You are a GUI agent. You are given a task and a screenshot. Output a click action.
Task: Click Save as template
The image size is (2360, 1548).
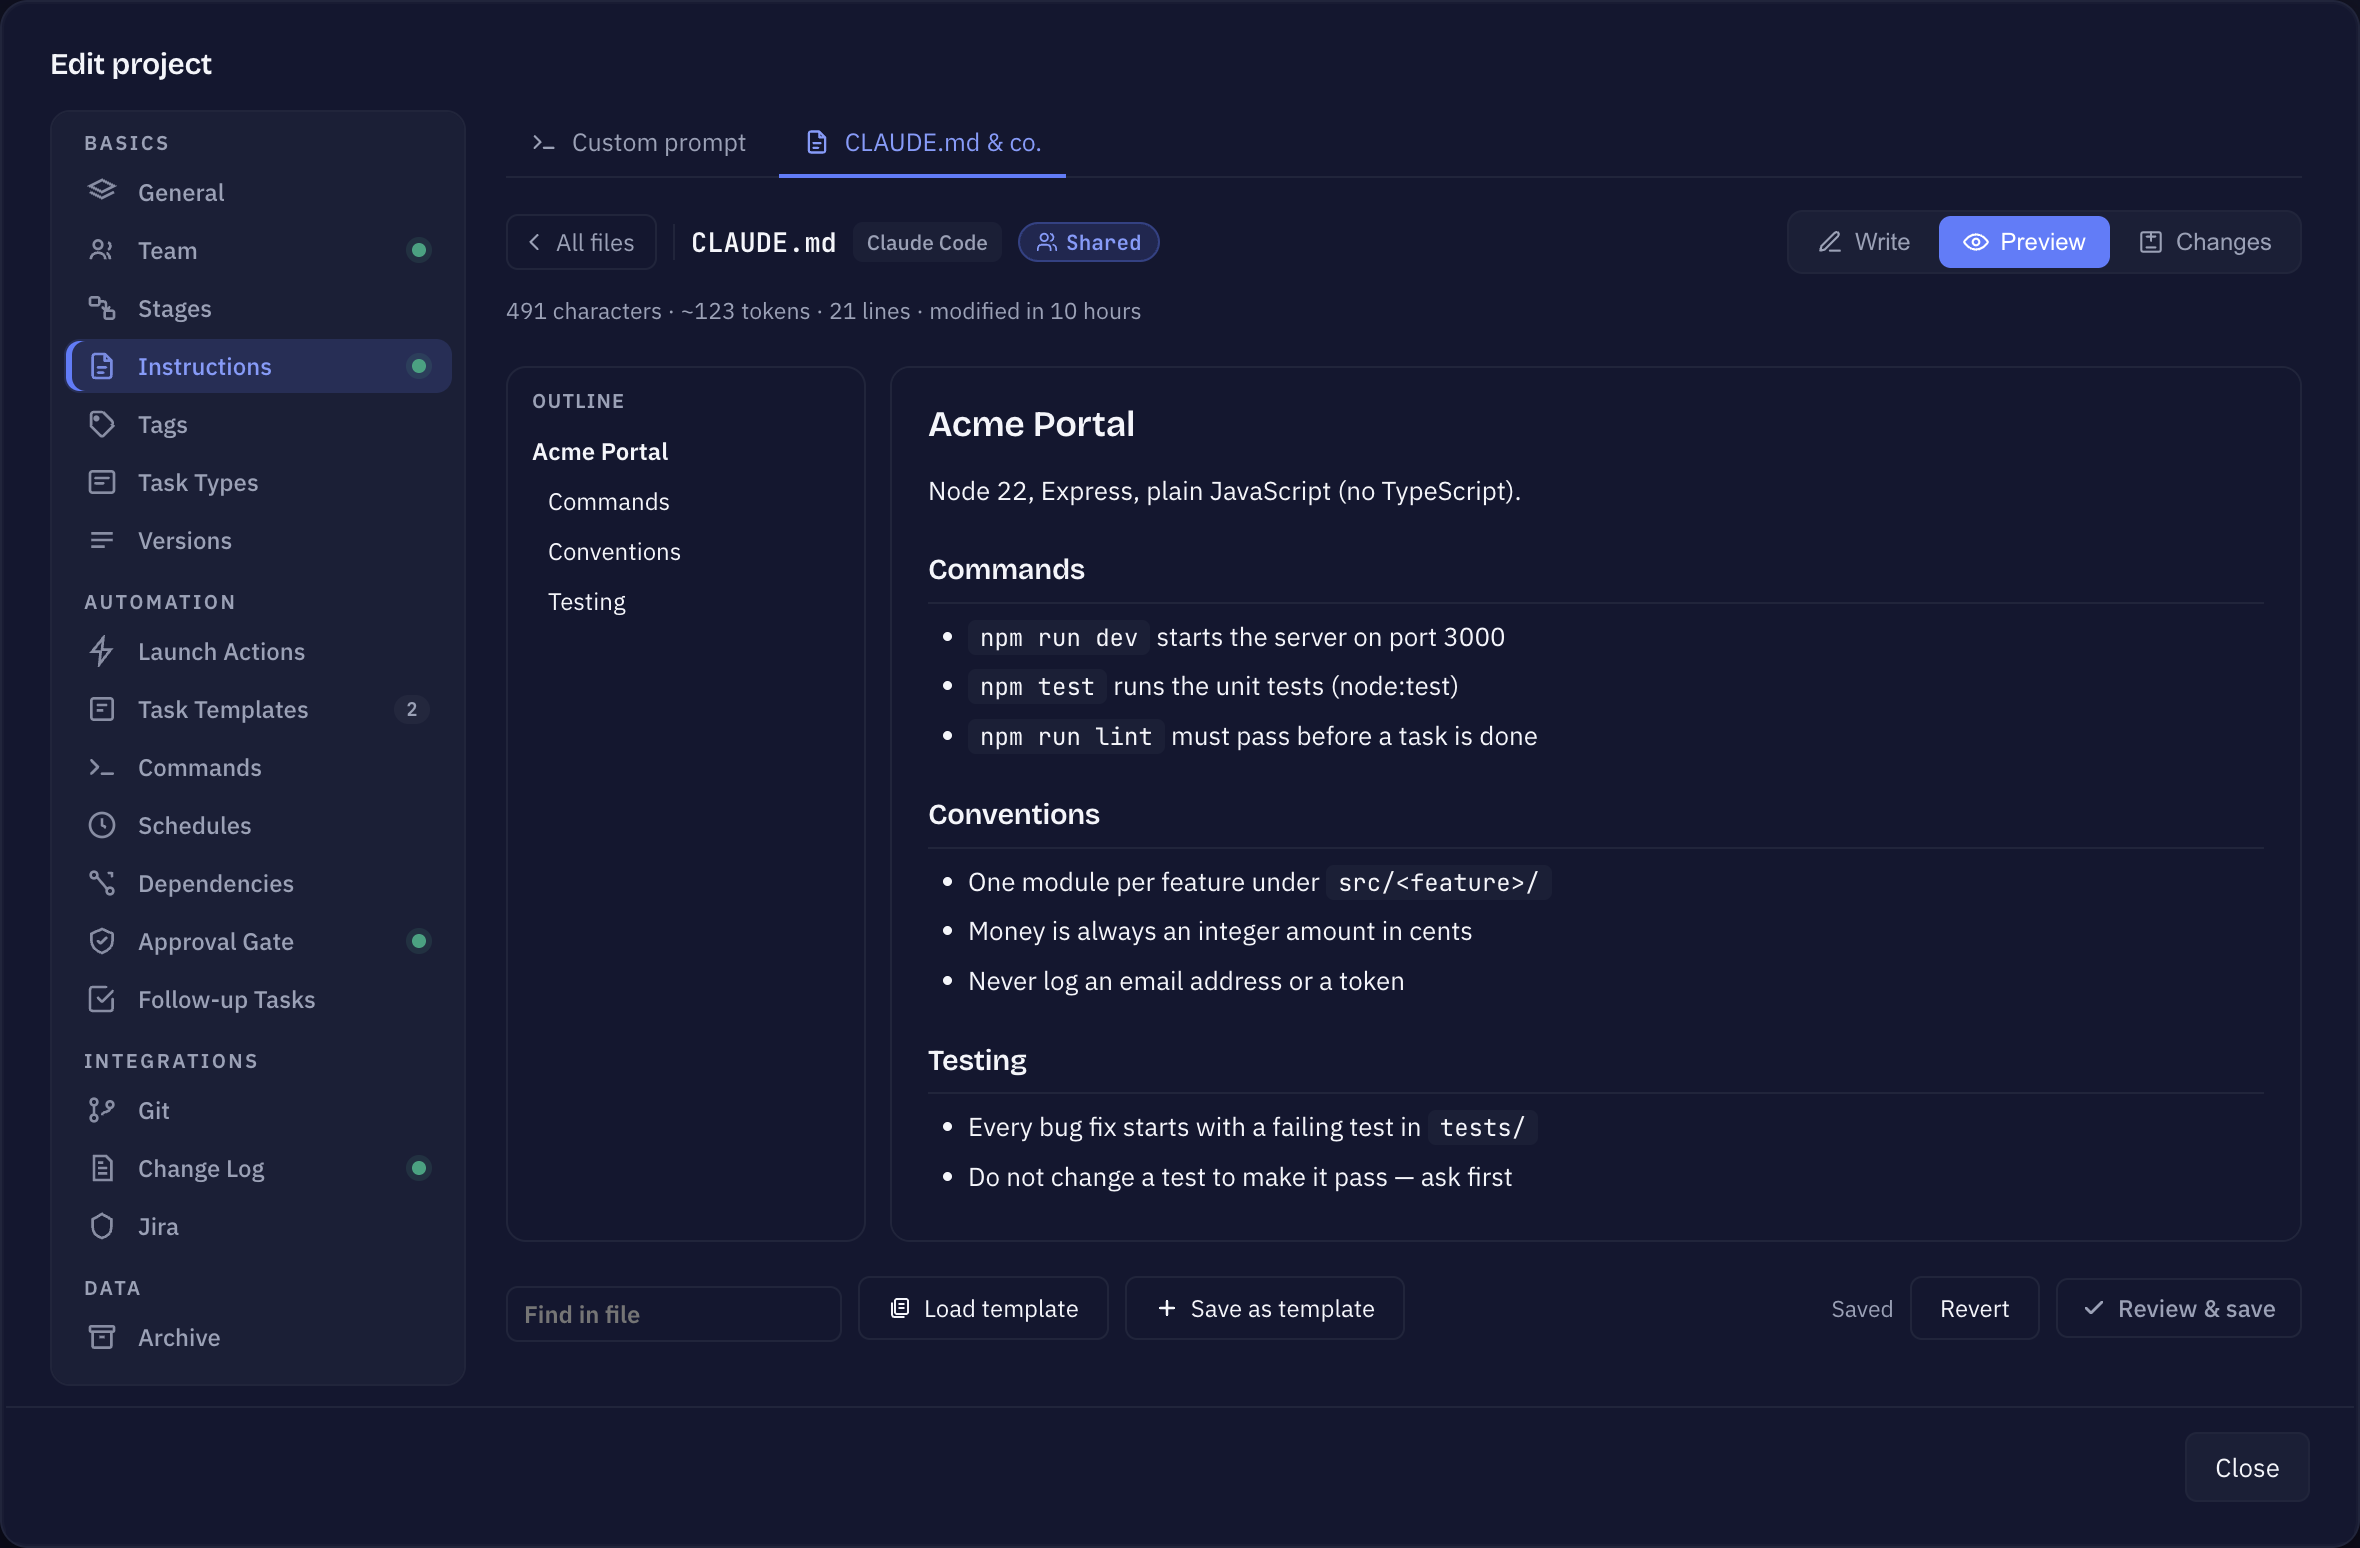click(x=1265, y=1308)
